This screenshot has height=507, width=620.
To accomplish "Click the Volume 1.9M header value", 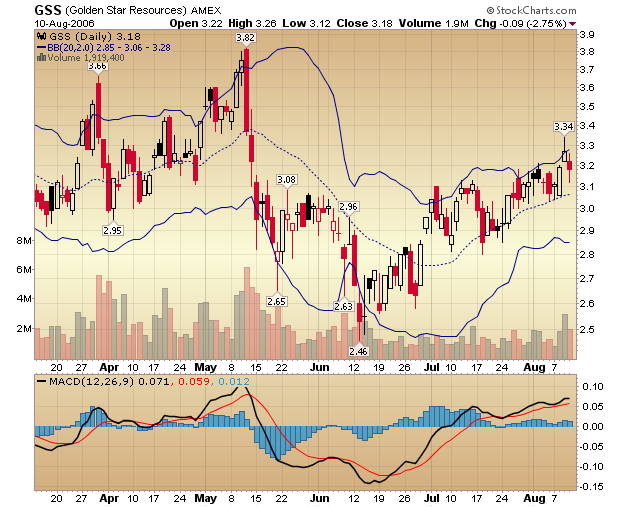I will pyautogui.click(x=433, y=23).
